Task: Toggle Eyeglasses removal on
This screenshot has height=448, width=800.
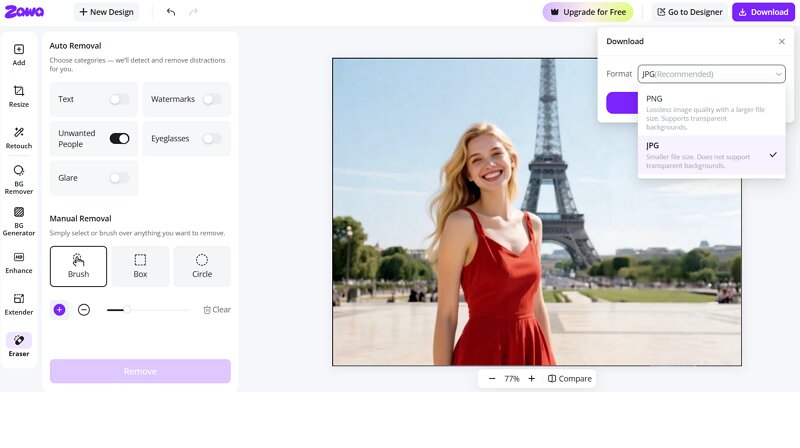Action: coord(212,139)
